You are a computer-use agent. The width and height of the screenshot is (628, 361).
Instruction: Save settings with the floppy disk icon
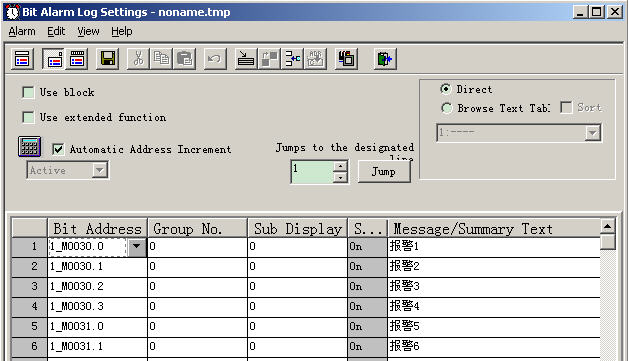108,59
